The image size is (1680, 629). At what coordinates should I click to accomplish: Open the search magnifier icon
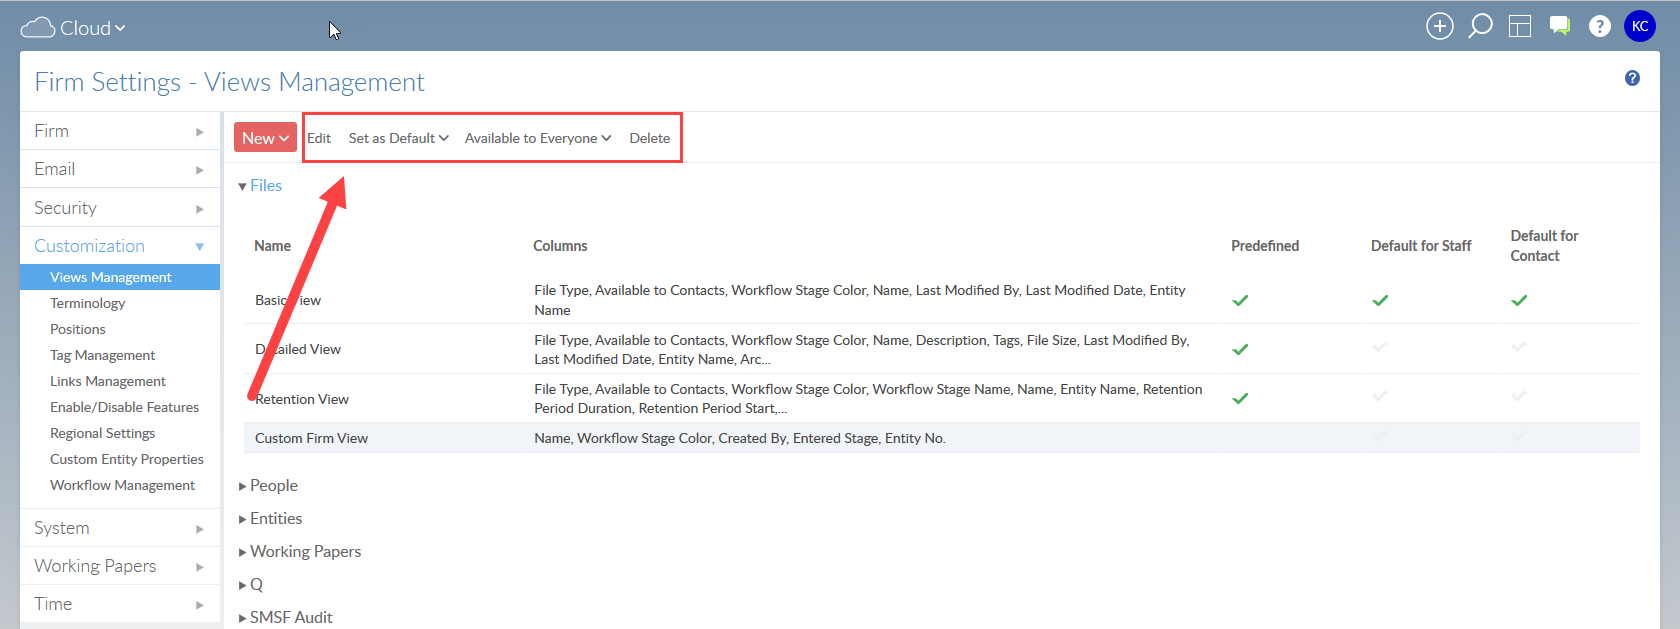tap(1480, 26)
